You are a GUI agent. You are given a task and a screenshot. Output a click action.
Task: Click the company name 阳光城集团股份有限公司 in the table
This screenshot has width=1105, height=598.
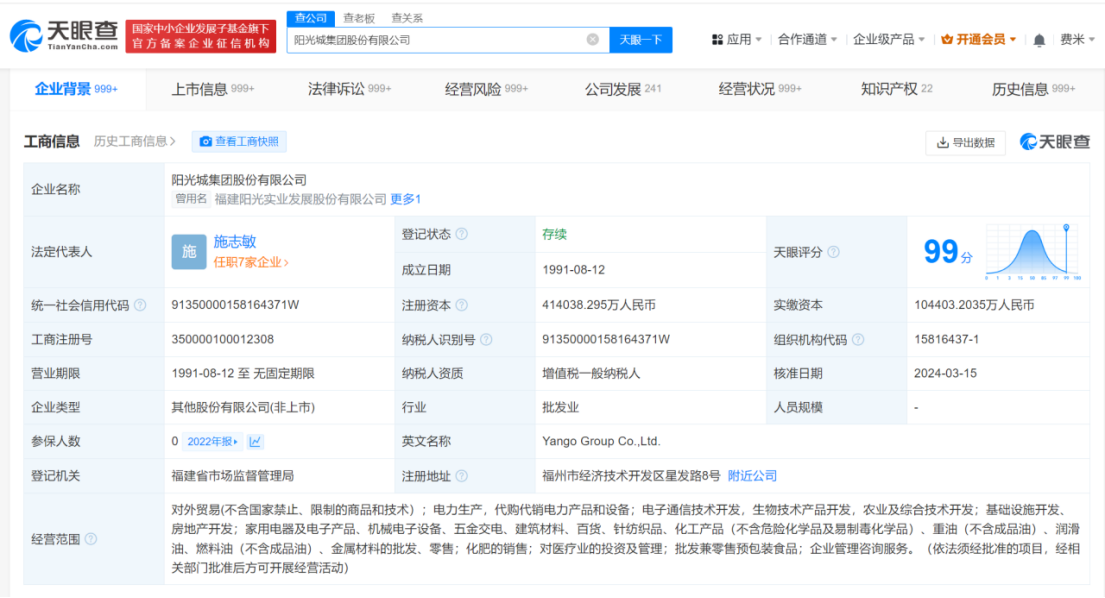click(239, 180)
